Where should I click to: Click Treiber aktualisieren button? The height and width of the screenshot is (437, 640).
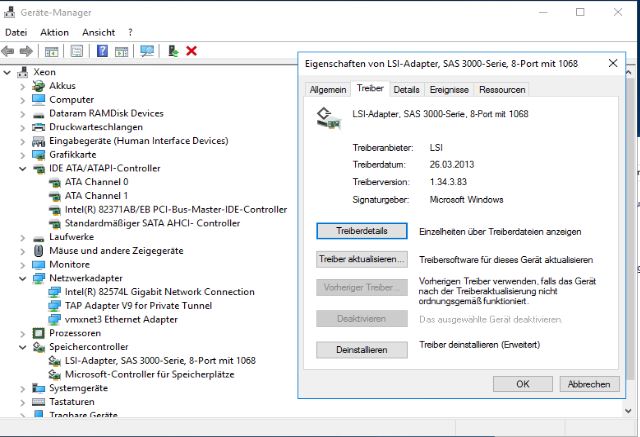point(361,259)
